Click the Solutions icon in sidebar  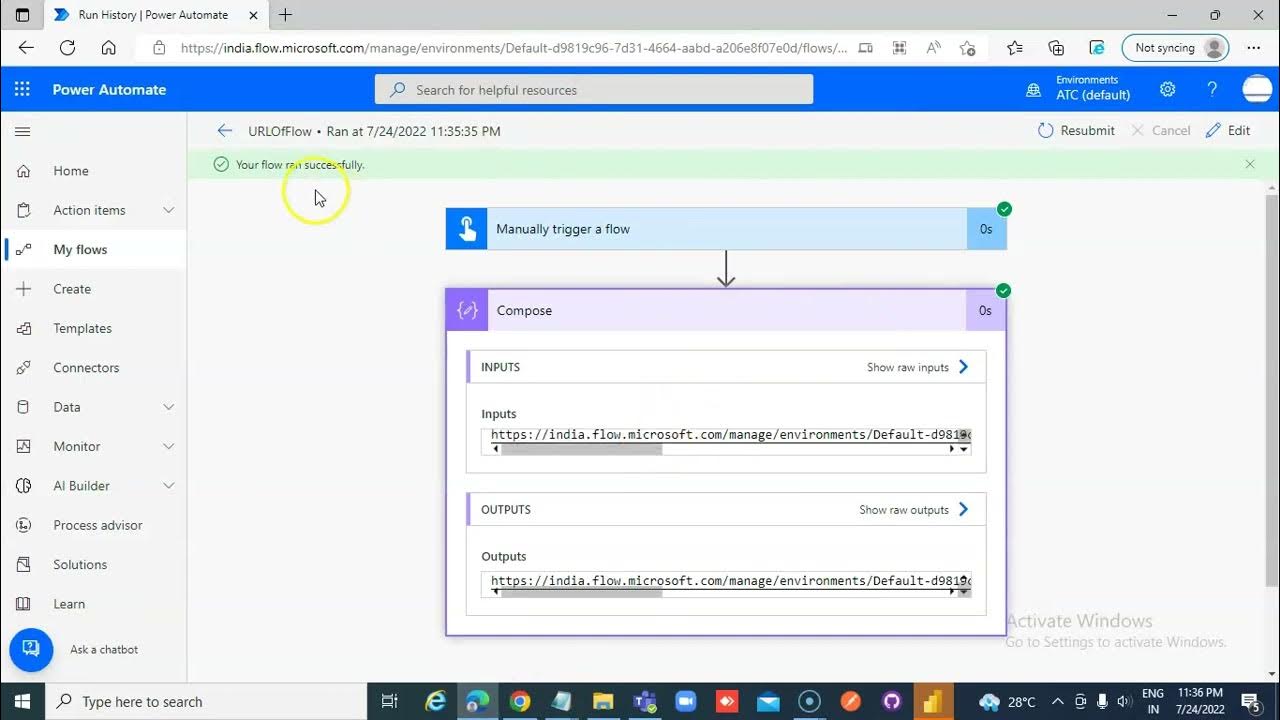pyautogui.click(x=23, y=564)
